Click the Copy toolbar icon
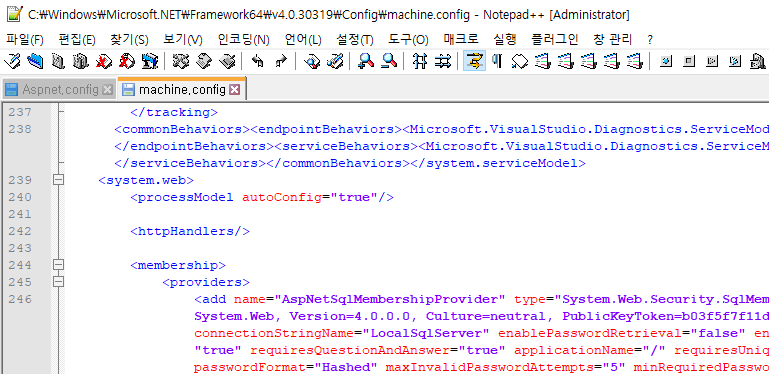Screen dimensions: 769x374 click(204, 61)
